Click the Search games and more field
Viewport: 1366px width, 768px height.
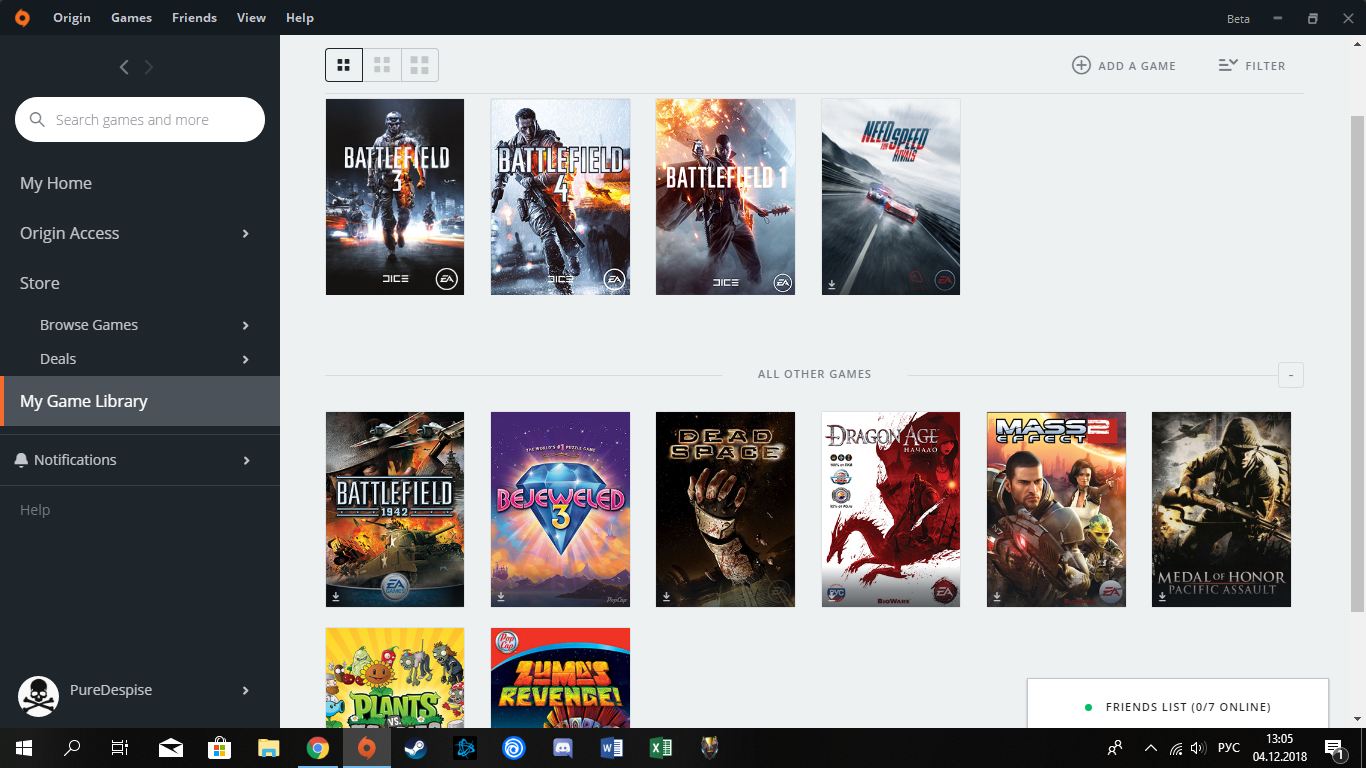140,120
